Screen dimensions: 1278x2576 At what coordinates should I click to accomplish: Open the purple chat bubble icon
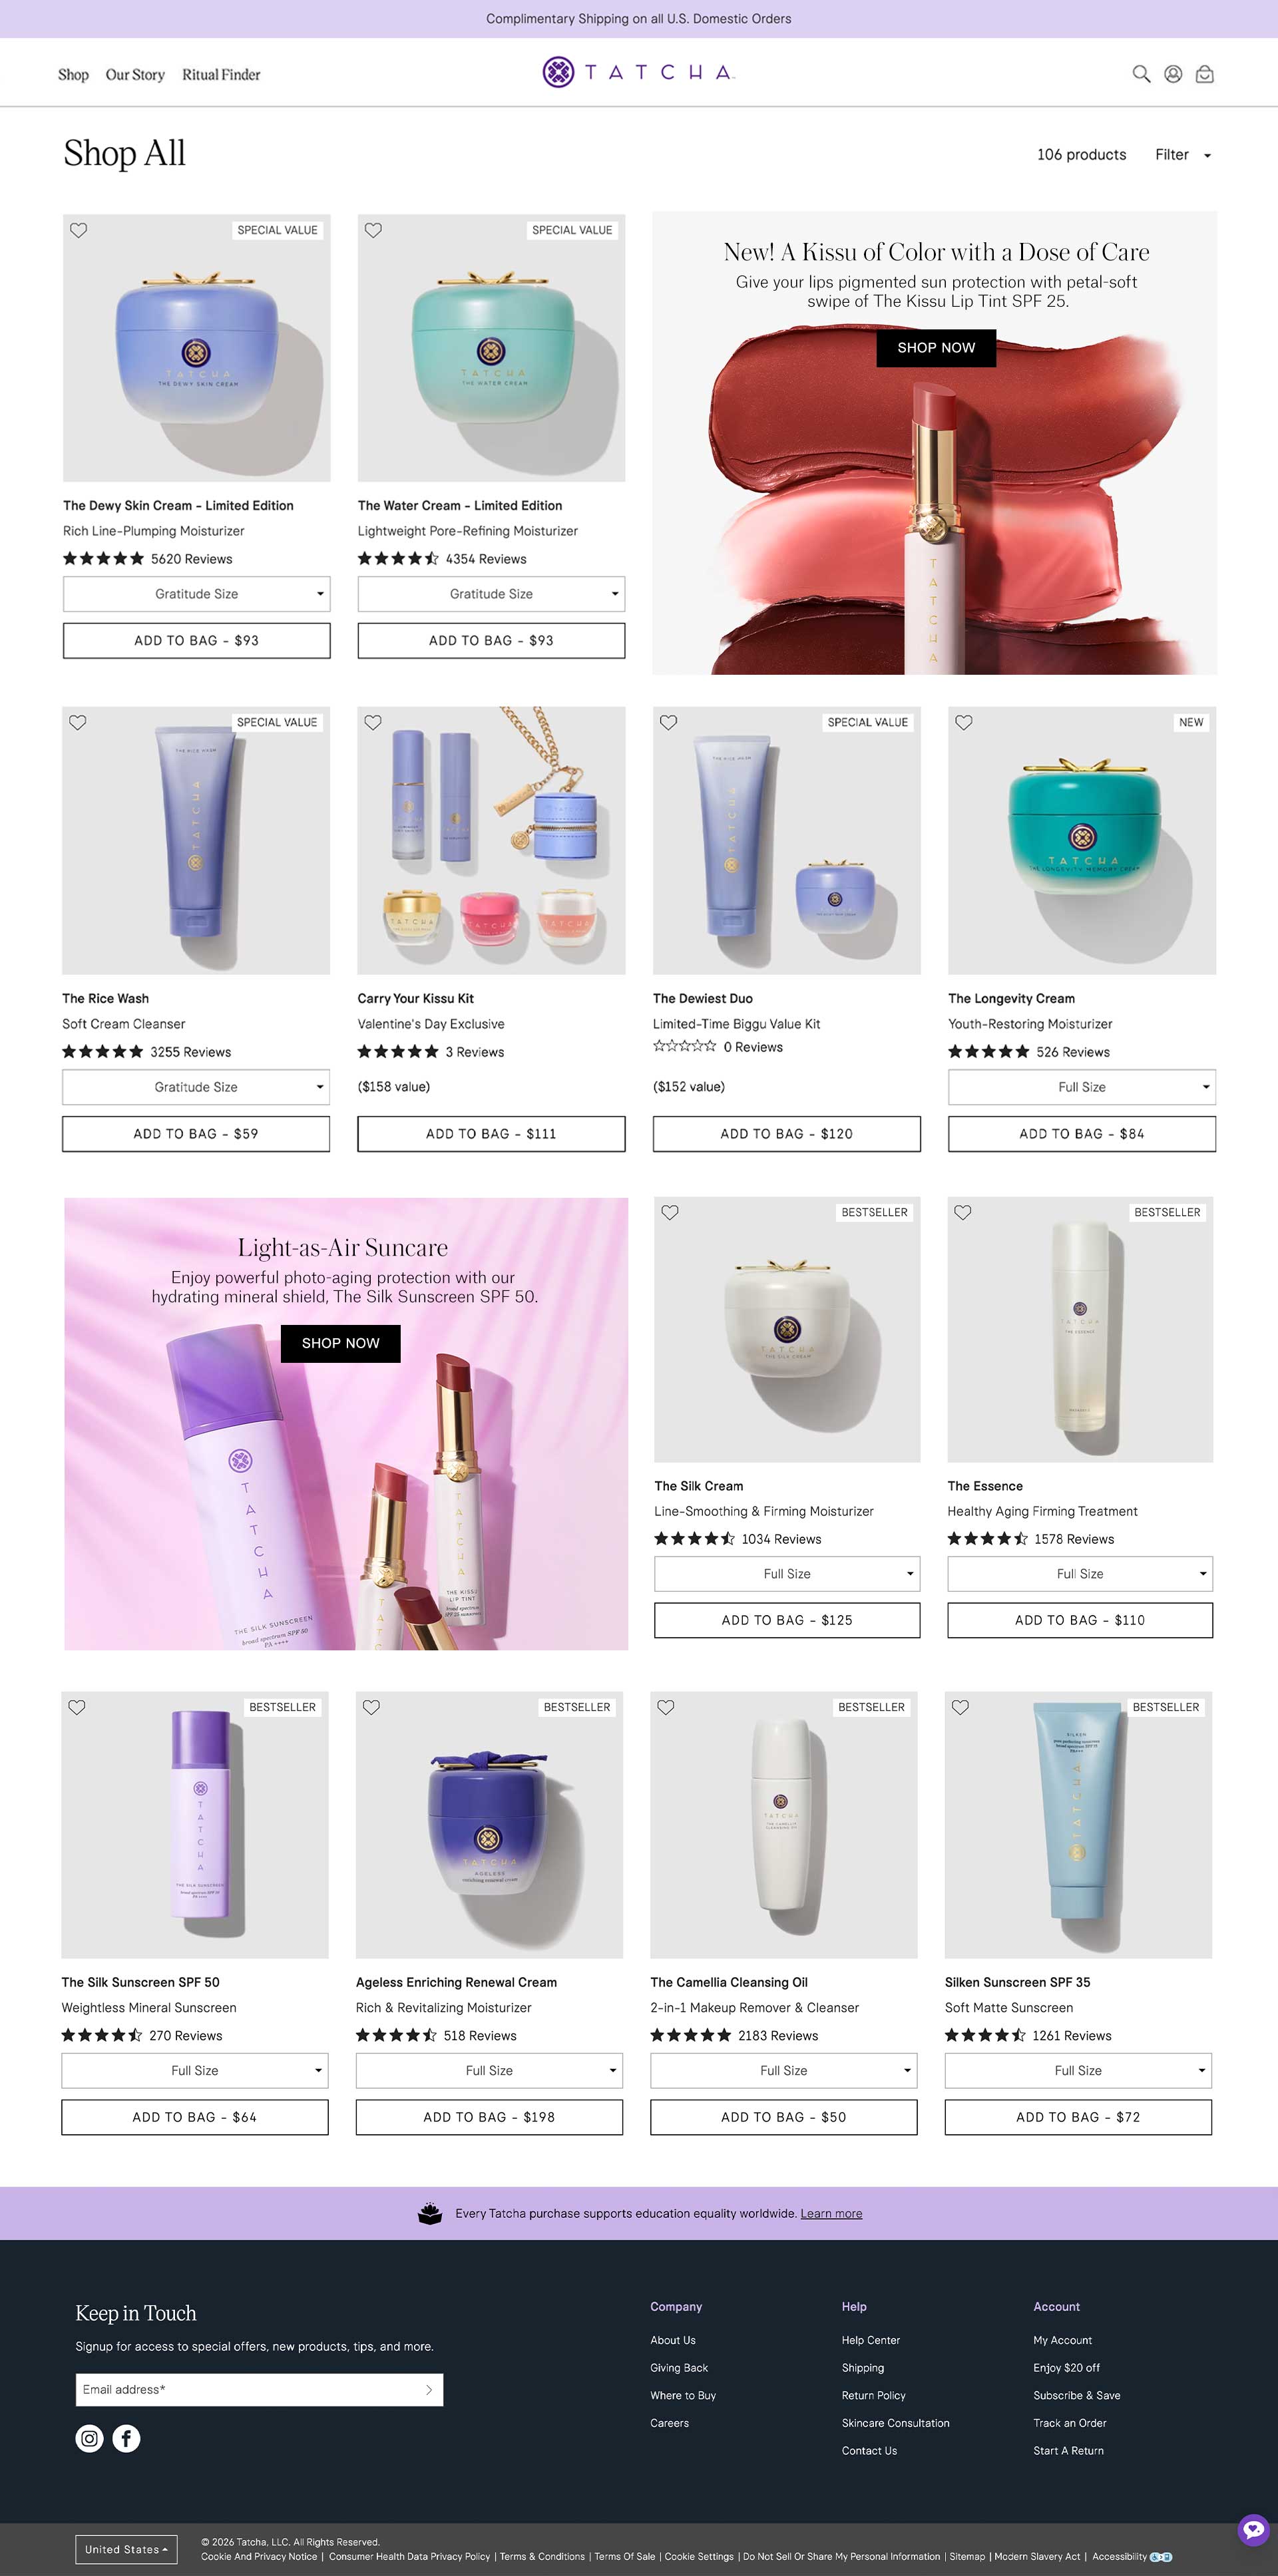point(1253,2529)
